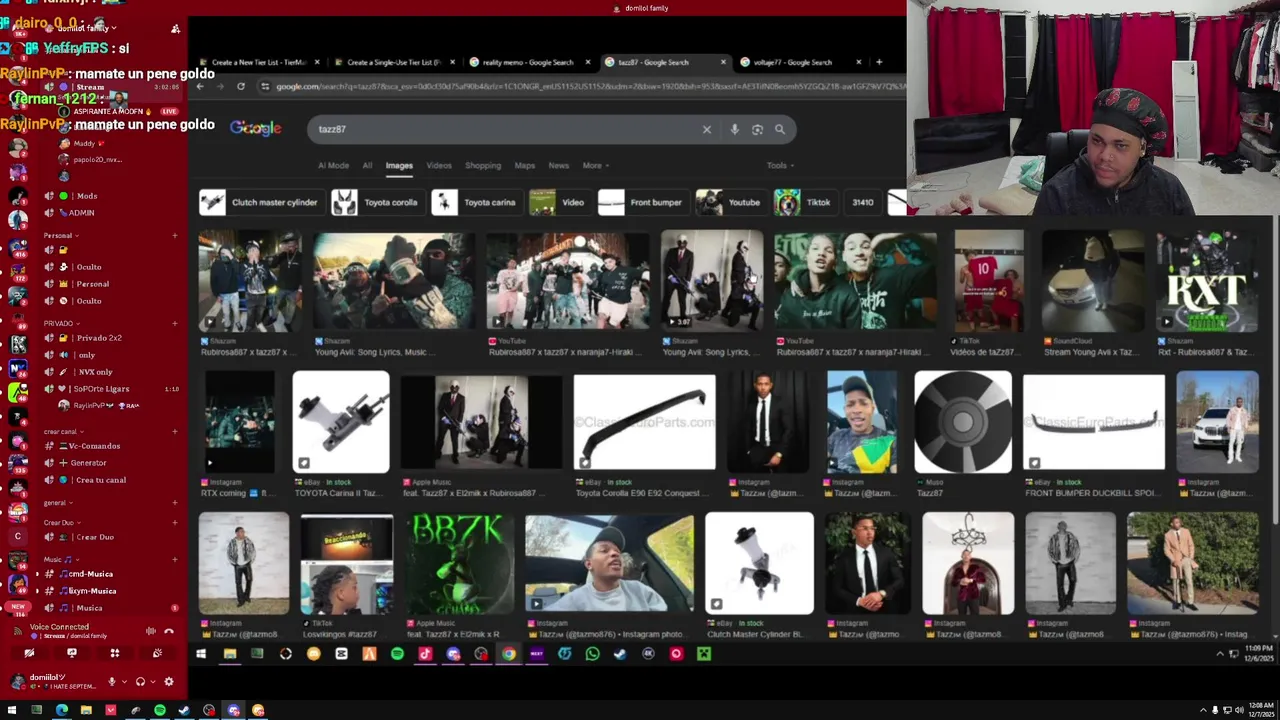Click the bottom taskbar Windows Start button
Viewport: 1280px width, 720px height.
click(x=11, y=710)
